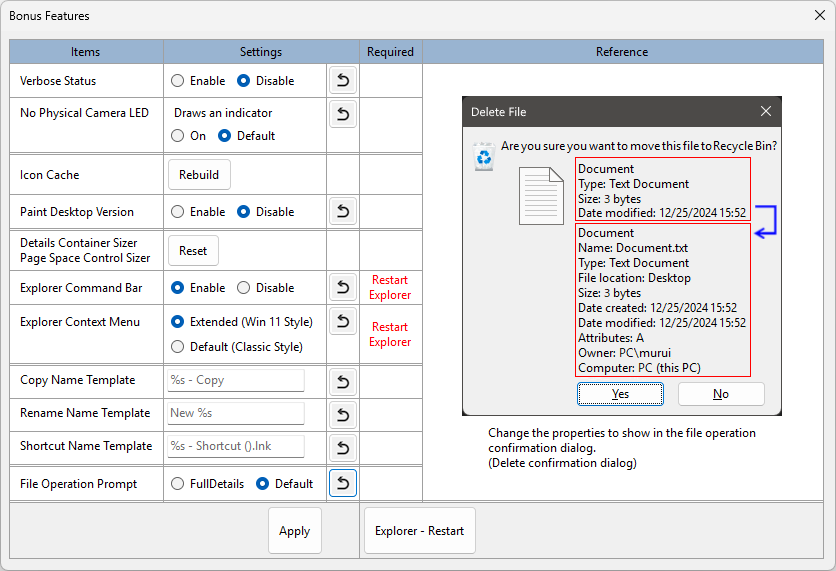Close the Delete File preview dialog
Screen dimensions: 836x571
(x=766, y=111)
